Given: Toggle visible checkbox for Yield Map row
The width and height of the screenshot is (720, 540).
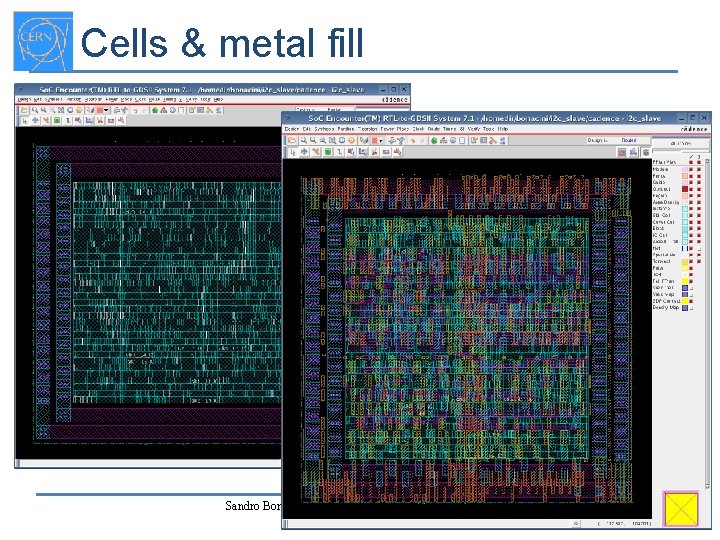Looking at the screenshot, I should tap(691, 294).
